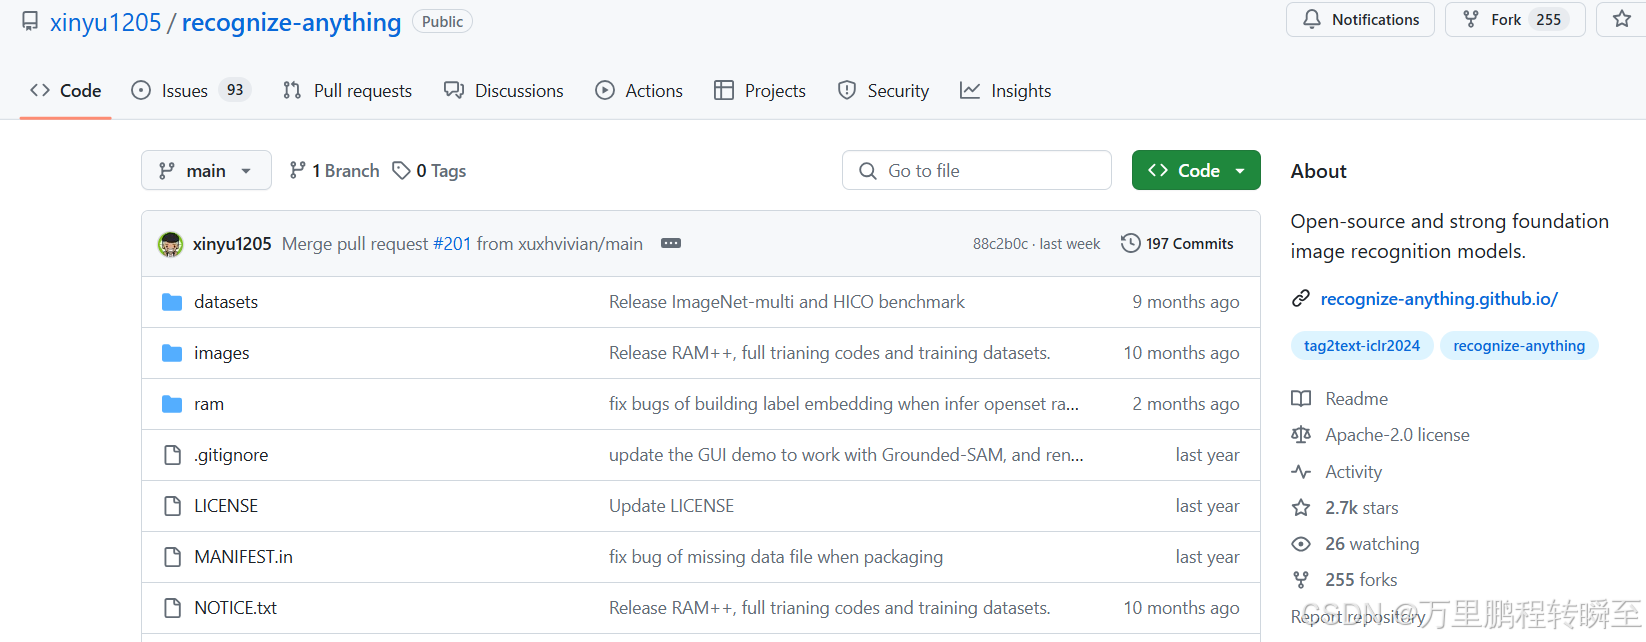
Task: Click the file icon for NOTICE.txt
Action: (x=172, y=608)
